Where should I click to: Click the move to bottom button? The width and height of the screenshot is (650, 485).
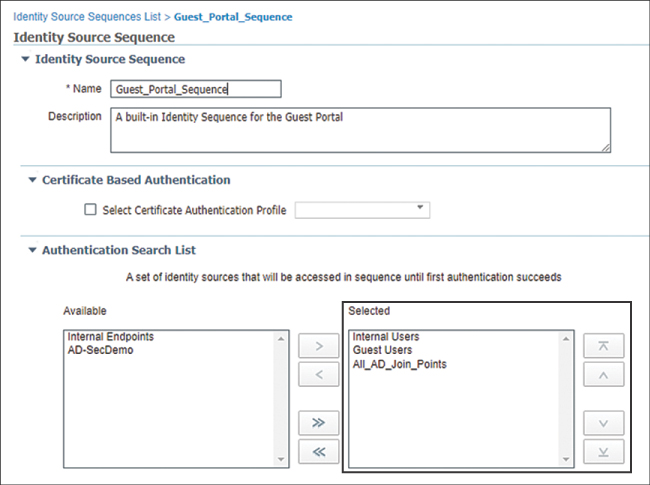pos(604,451)
